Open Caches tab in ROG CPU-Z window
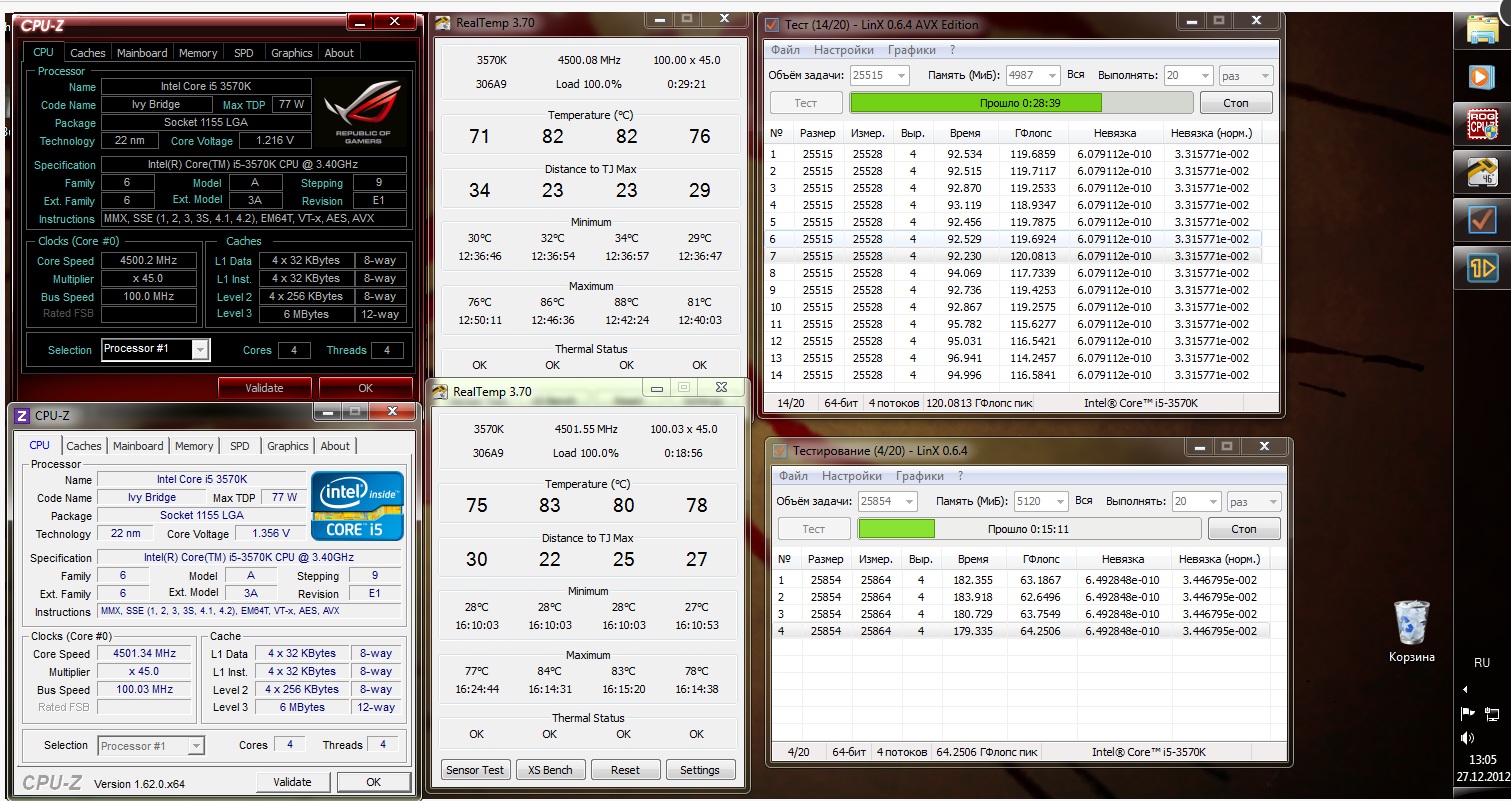Image resolution: width=1511 pixels, height=801 pixels. click(x=88, y=53)
